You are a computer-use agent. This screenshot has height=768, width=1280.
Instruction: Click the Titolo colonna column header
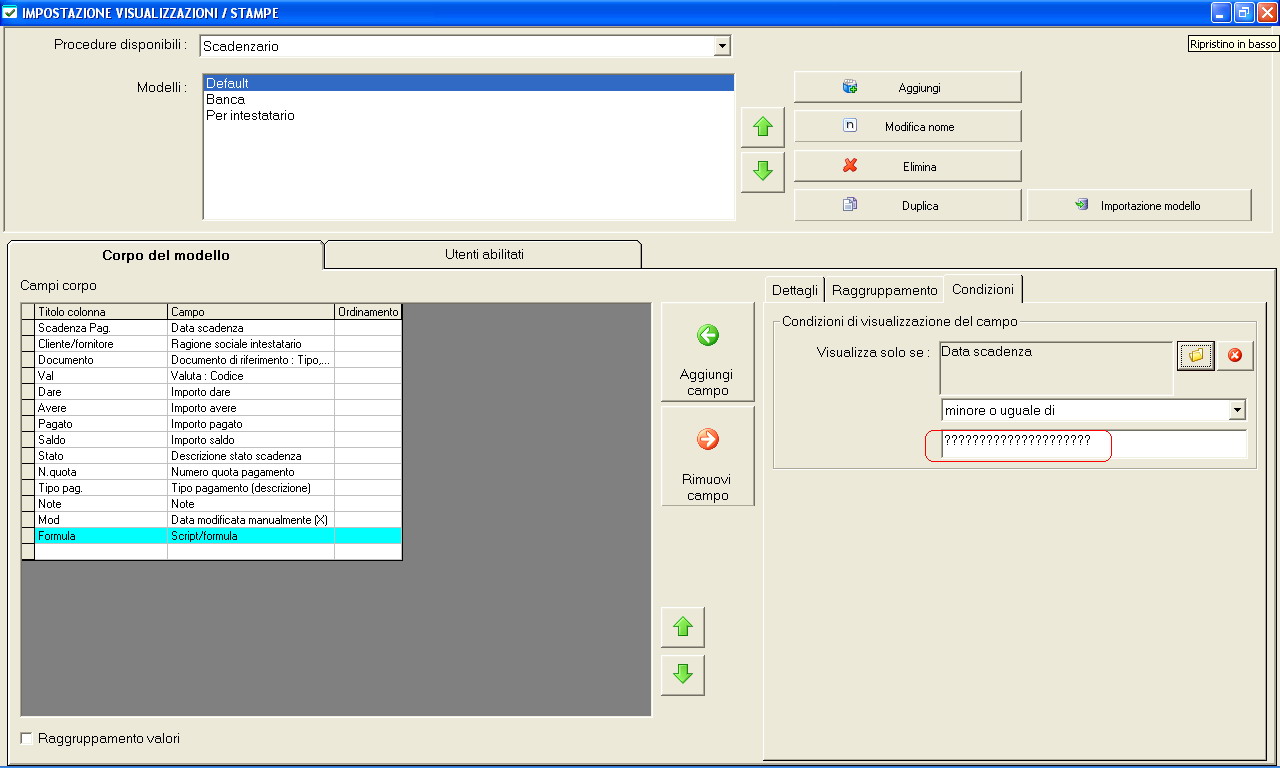pos(101,312)
